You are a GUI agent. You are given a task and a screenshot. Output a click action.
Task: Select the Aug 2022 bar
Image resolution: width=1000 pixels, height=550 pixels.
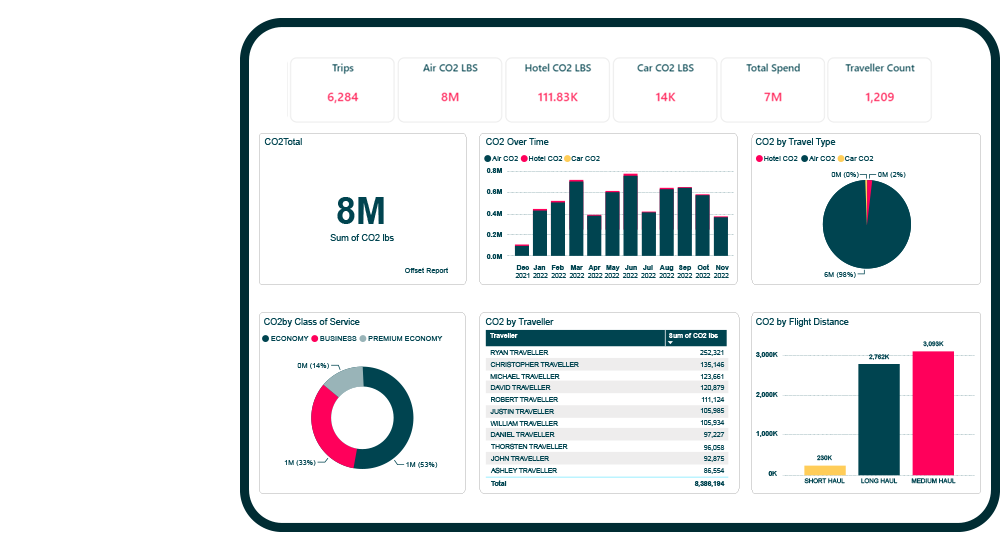pyautogui.click(x=666, y=222)
